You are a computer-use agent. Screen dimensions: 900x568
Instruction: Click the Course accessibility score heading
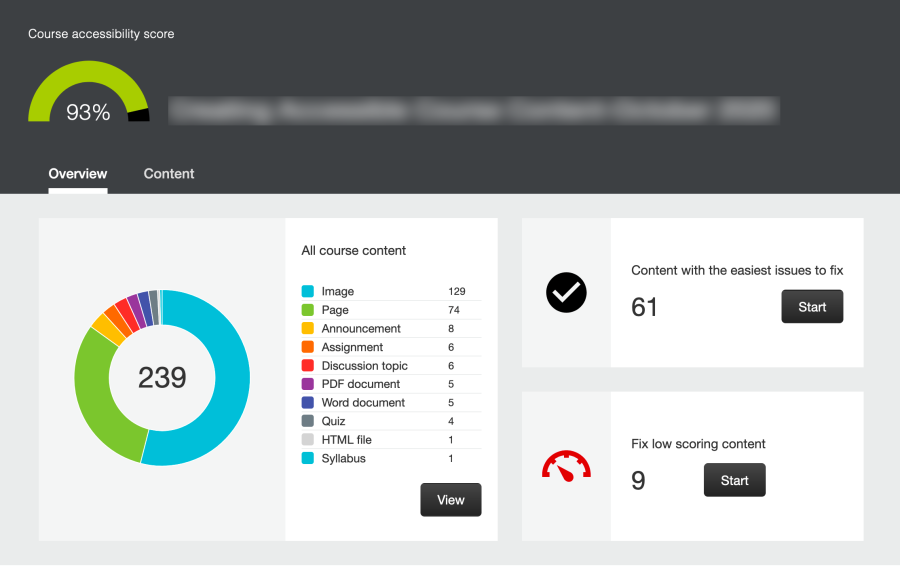coord(101,34)
